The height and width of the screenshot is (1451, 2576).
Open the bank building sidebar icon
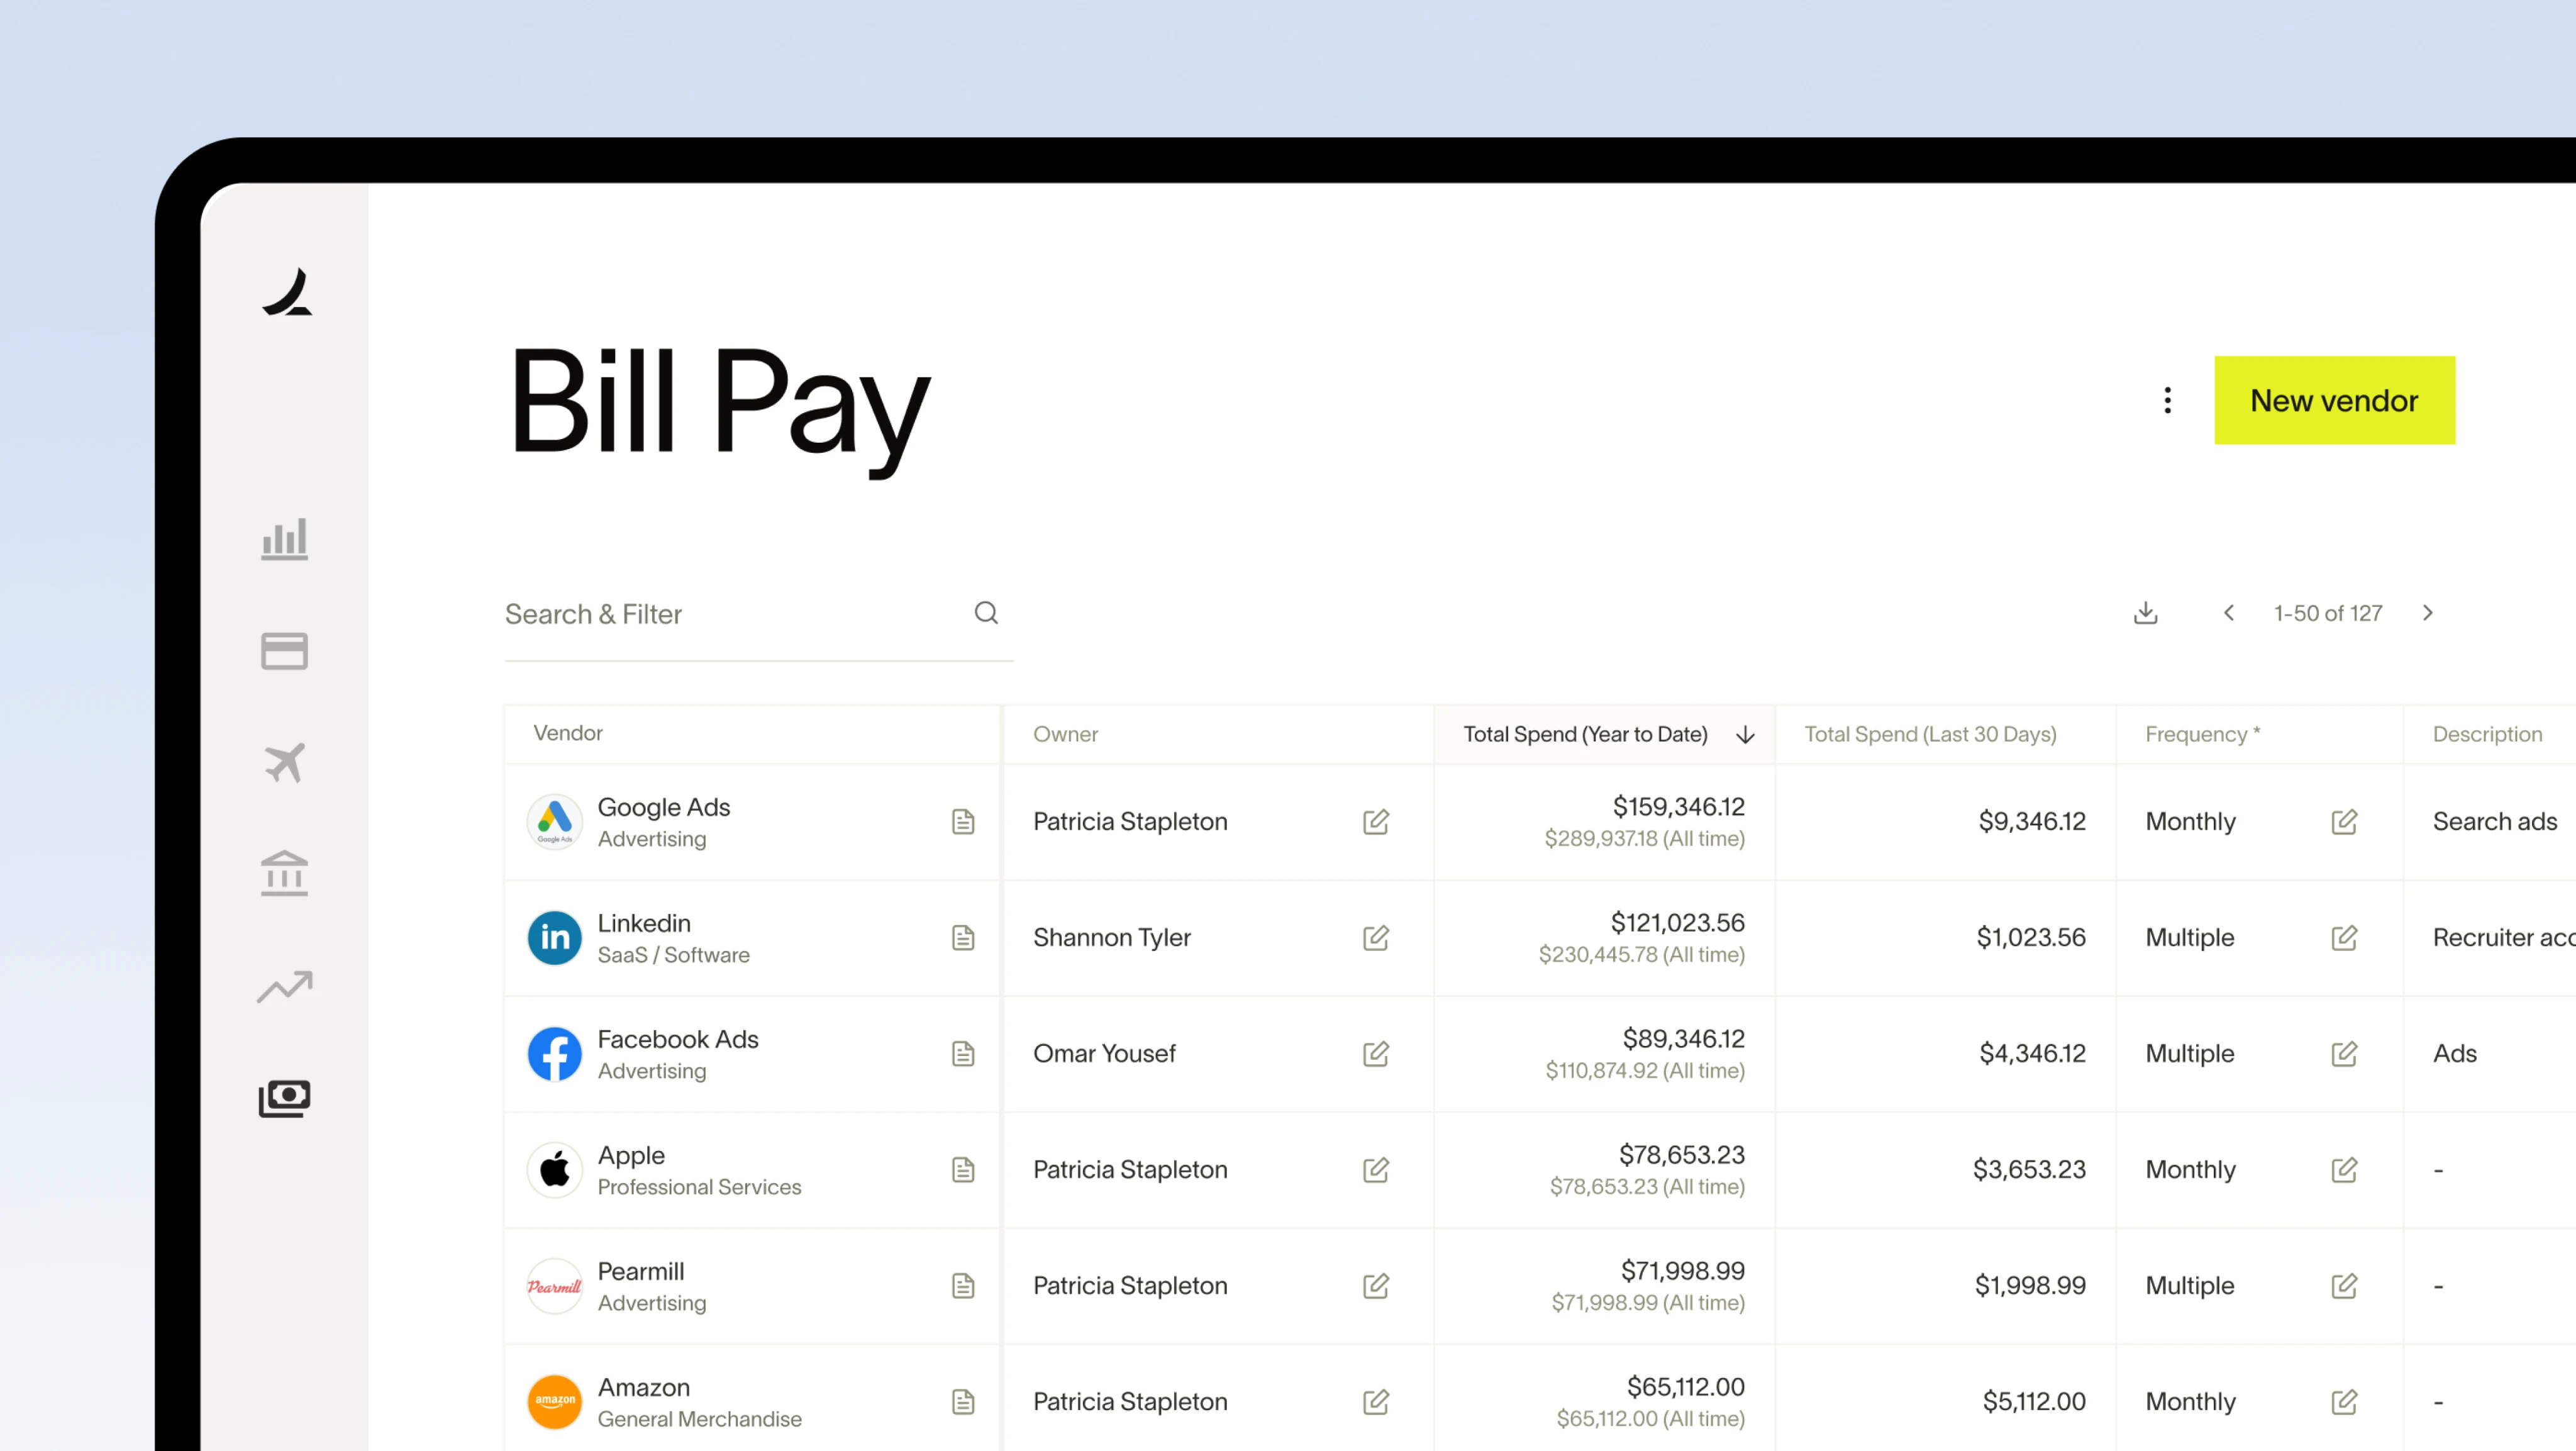point(285,873)
